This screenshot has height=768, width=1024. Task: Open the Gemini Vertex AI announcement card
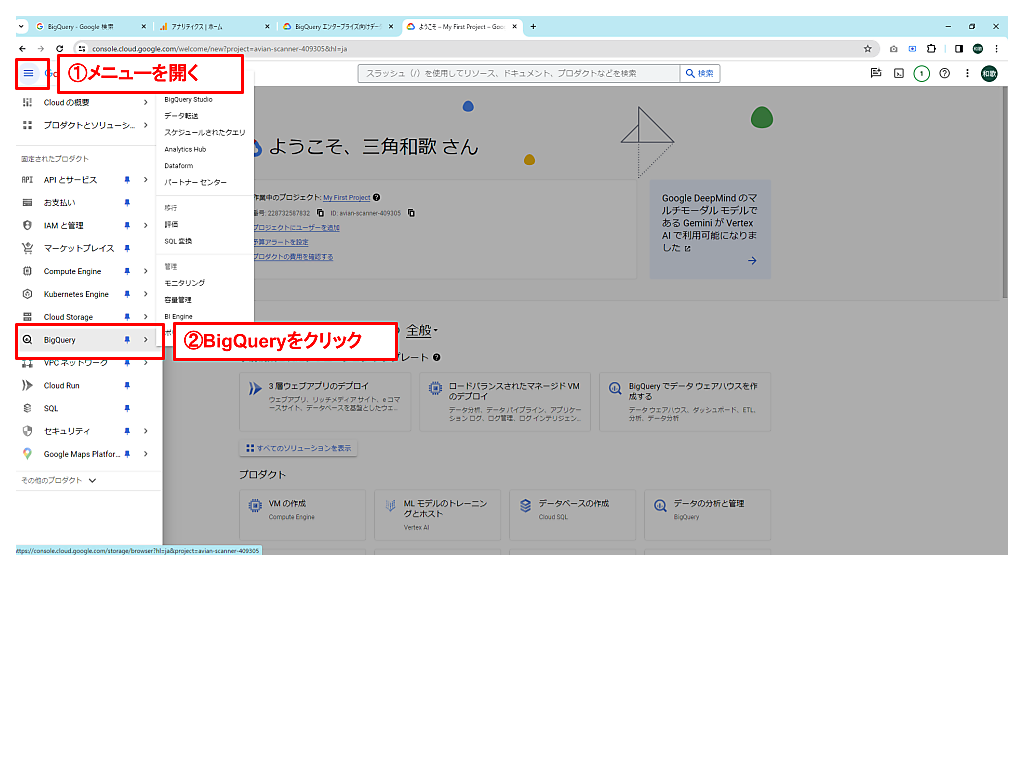(x=710, y=230)
